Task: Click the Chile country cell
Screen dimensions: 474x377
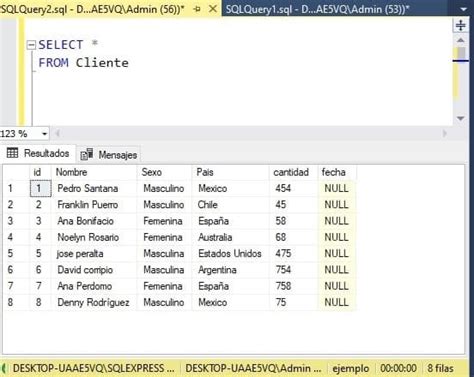Action: (231, 204)
